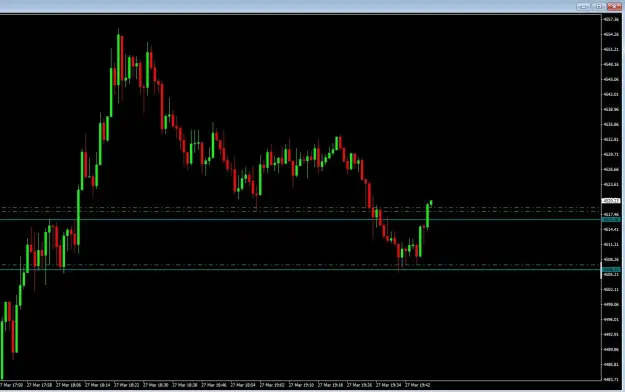625x392 pixels.
Task: Click the 27 Mar 18:14 time label
Action: 98,385
